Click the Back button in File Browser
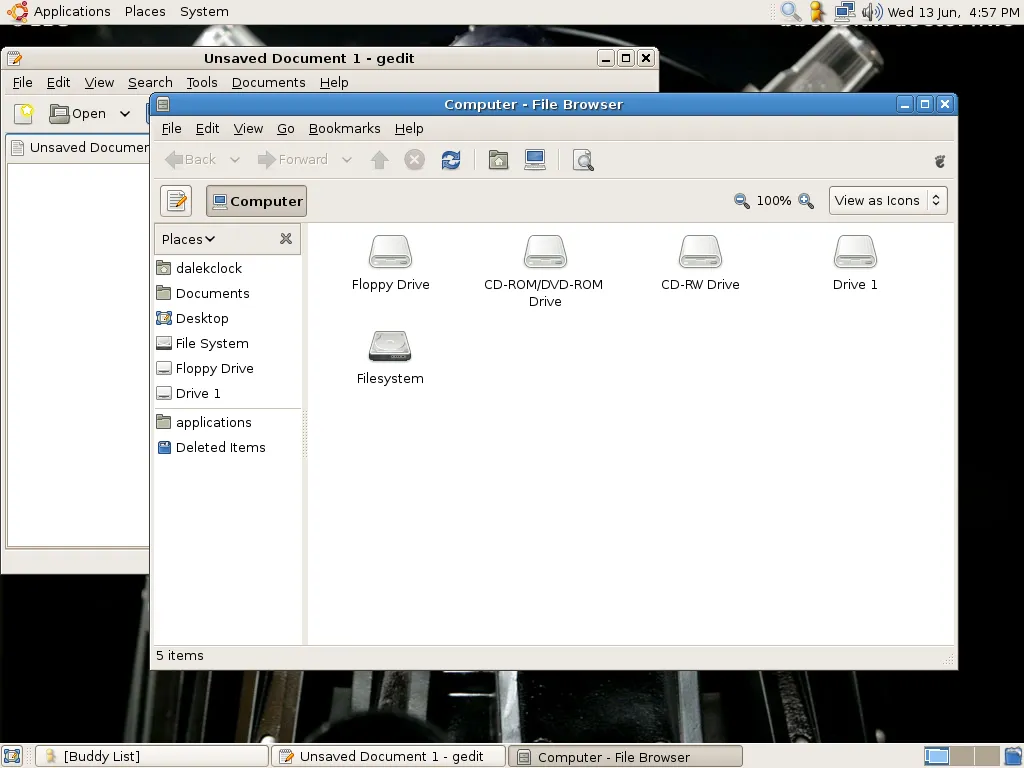1024x768 pixels. (191, 160)
